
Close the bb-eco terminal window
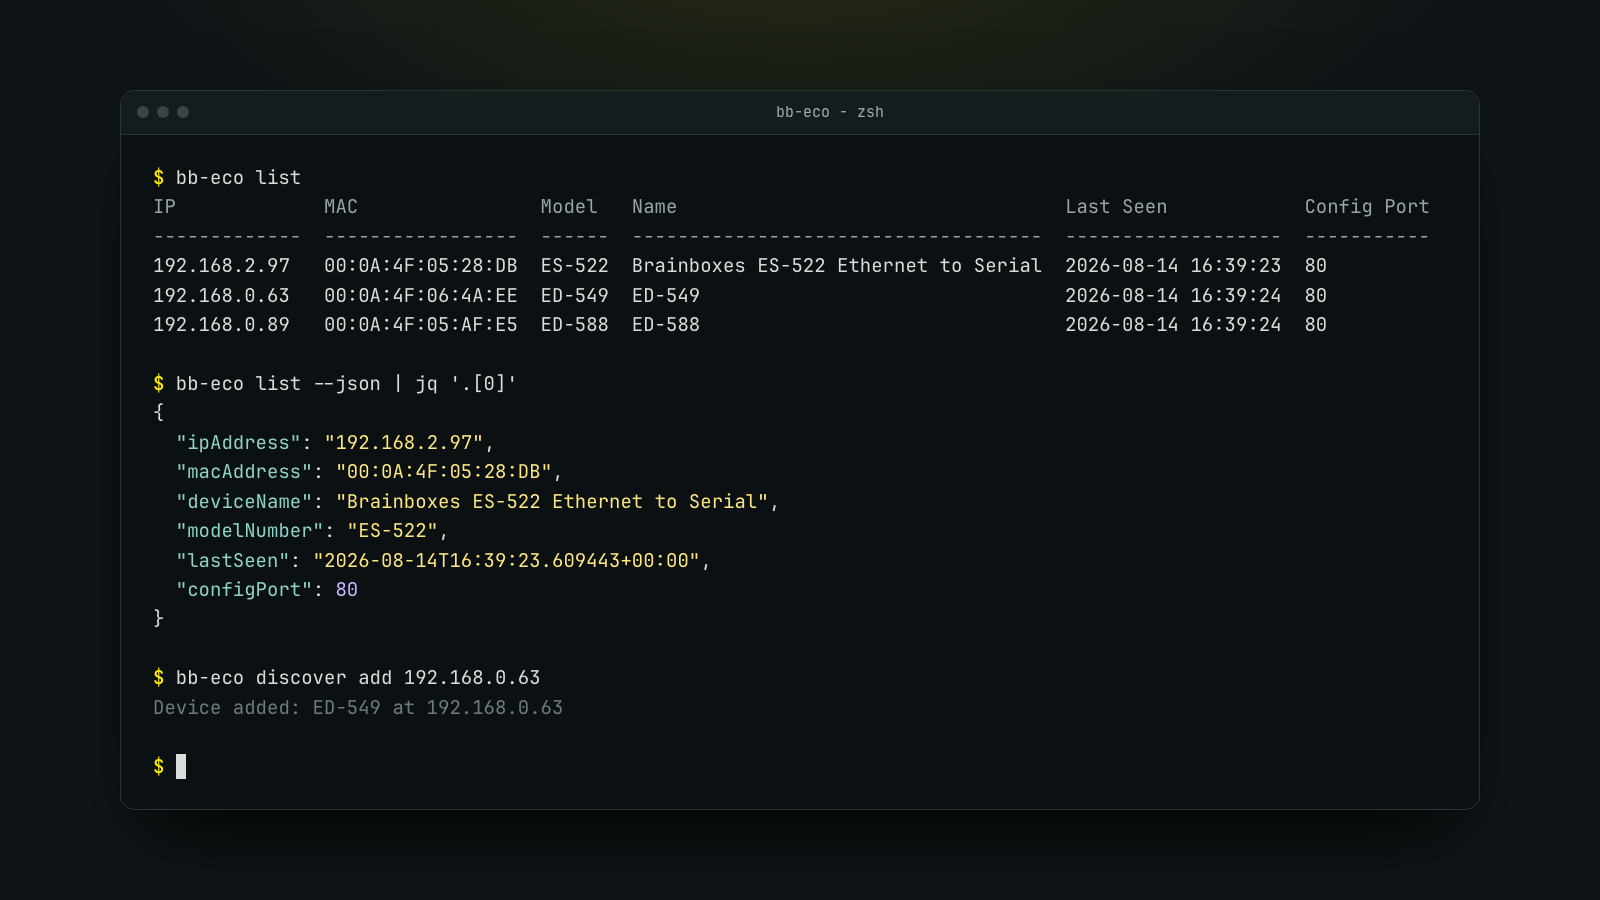tap(143, 112)
